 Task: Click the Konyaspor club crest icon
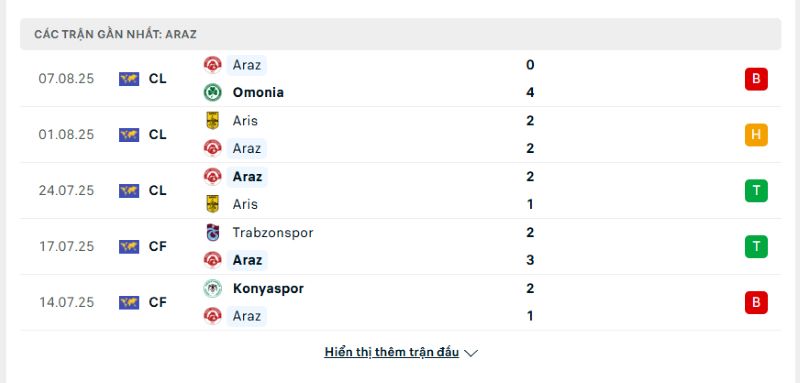pyautogui.click(x=212, y=289)
